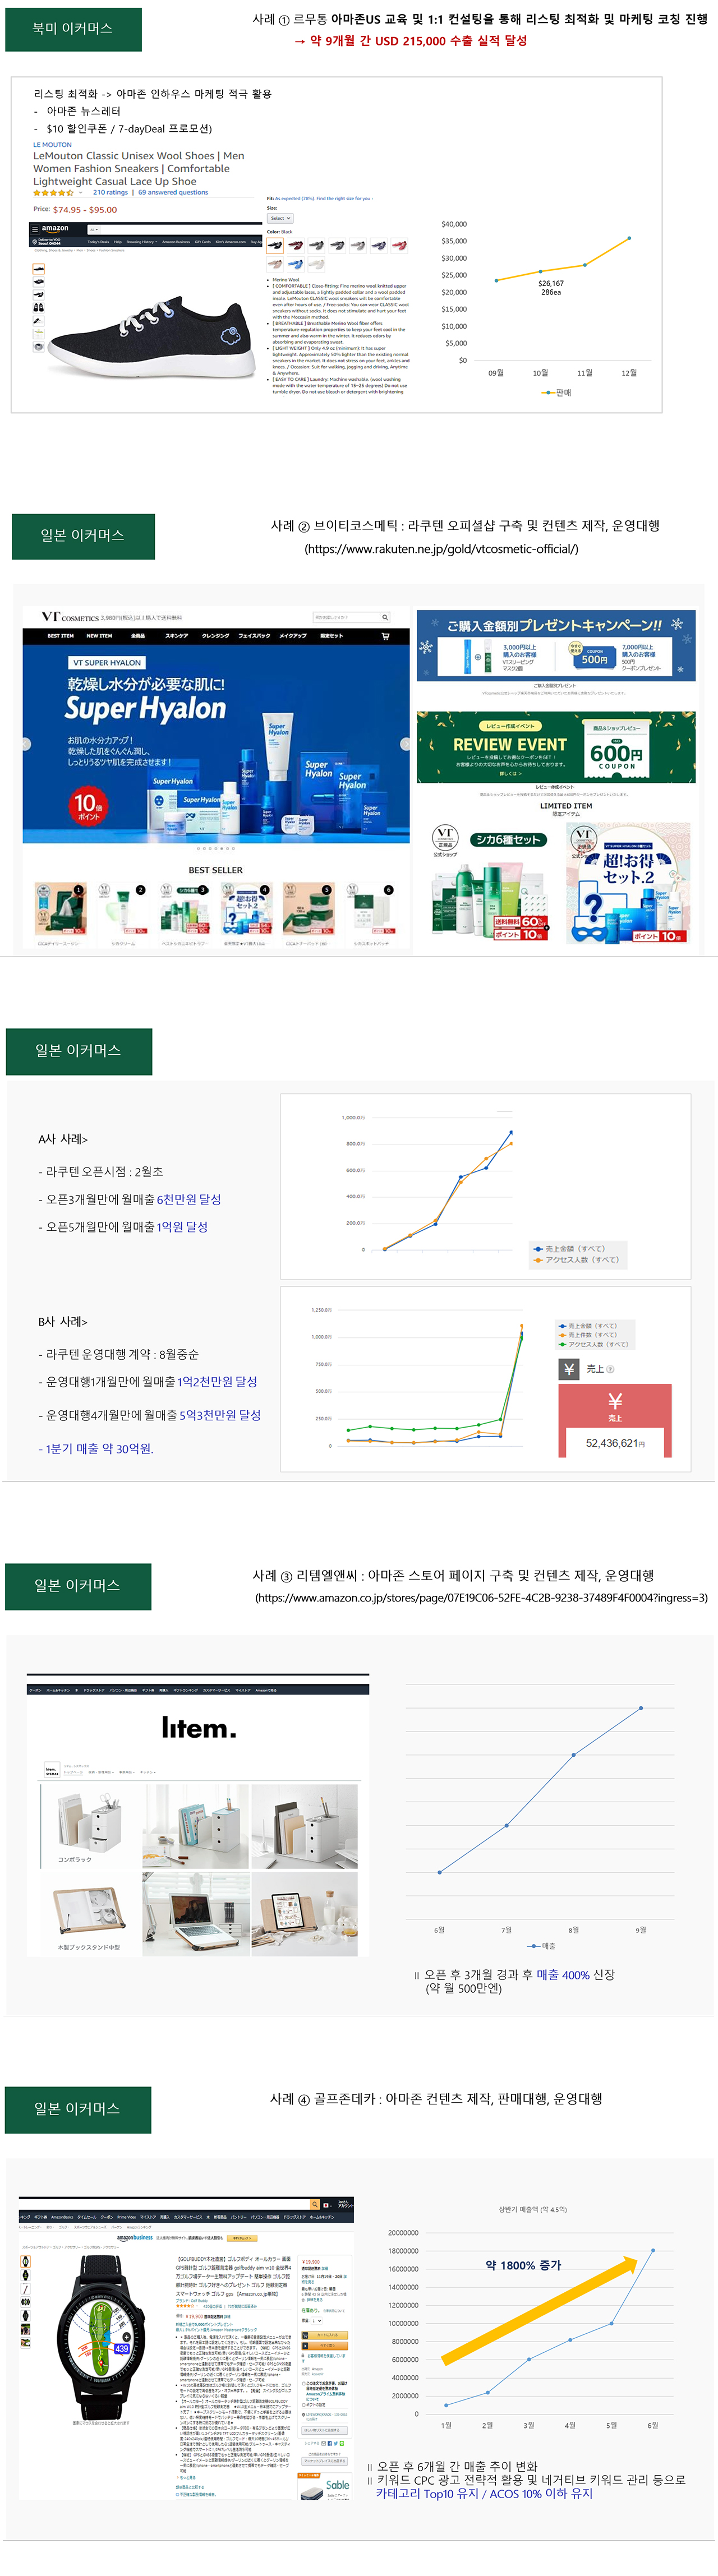Open the 69 answered questions link
The height and width of the screenshot is (2576, 718).
pos(173,193)
